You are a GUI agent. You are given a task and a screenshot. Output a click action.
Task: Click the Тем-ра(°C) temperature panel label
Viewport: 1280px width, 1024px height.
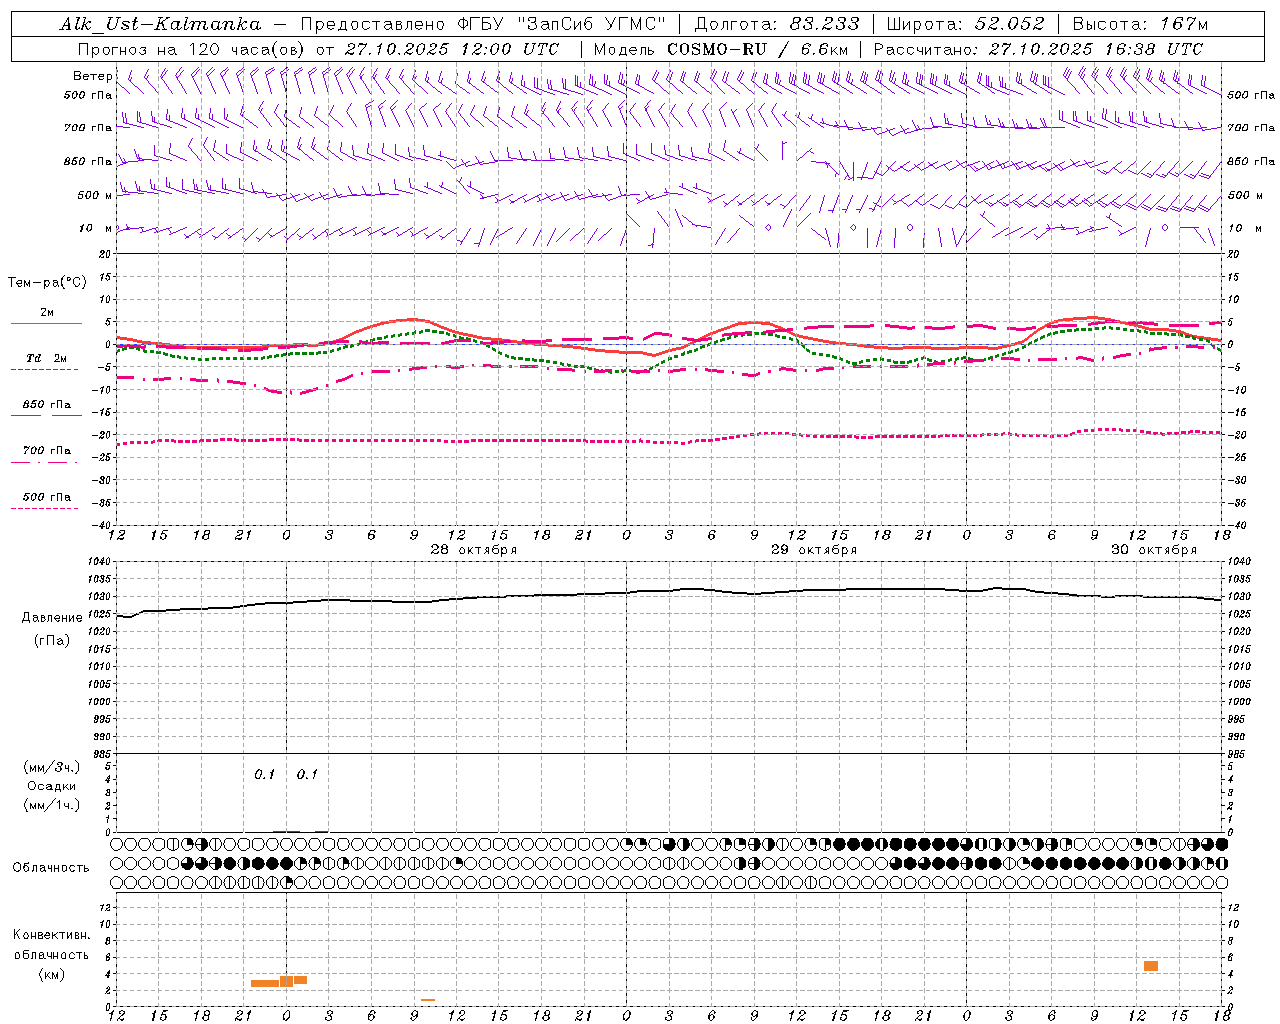(48, 283)
